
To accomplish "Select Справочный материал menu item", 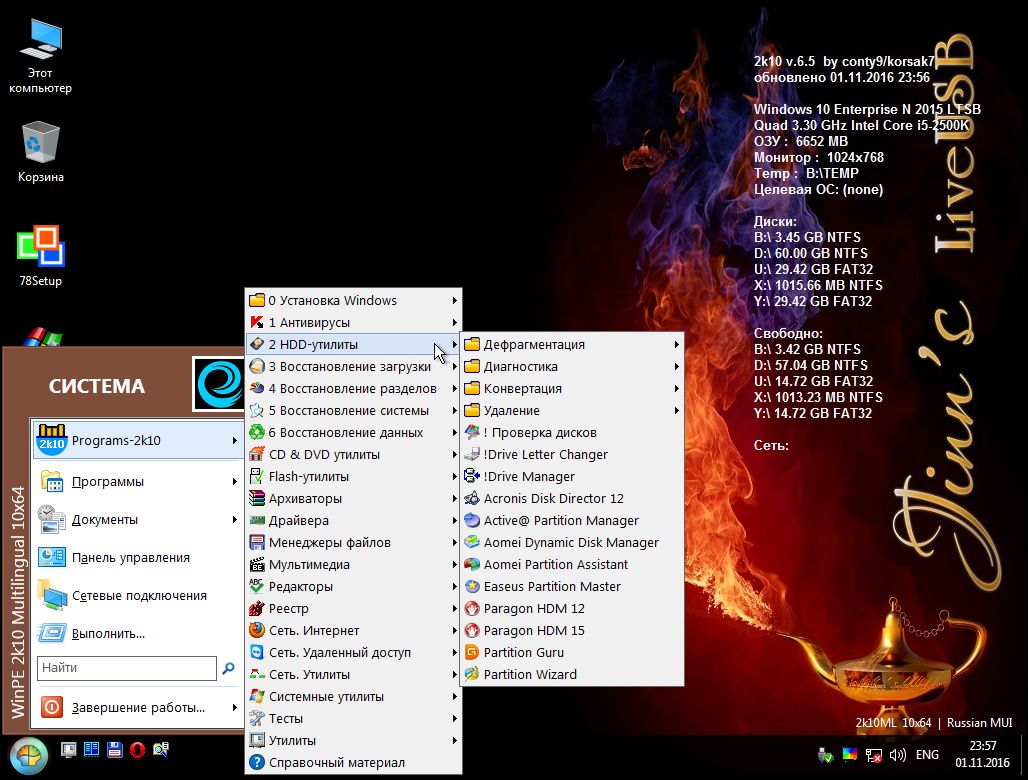I will [336, 762].
